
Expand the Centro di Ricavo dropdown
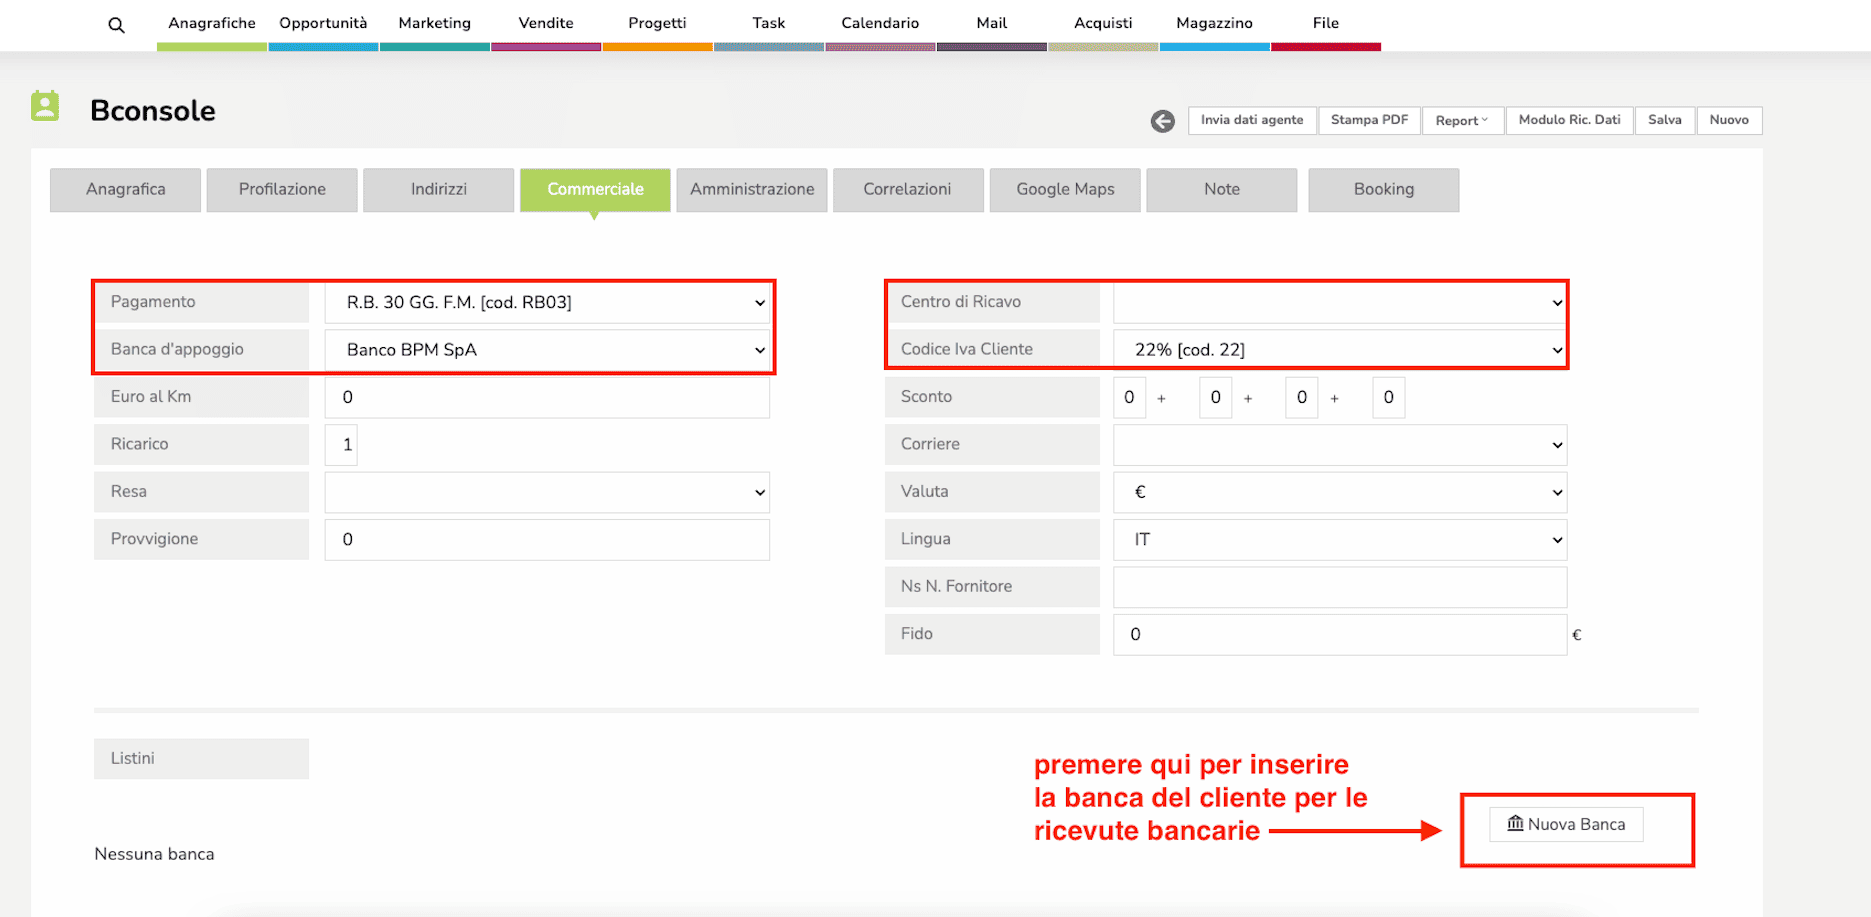1339,302
